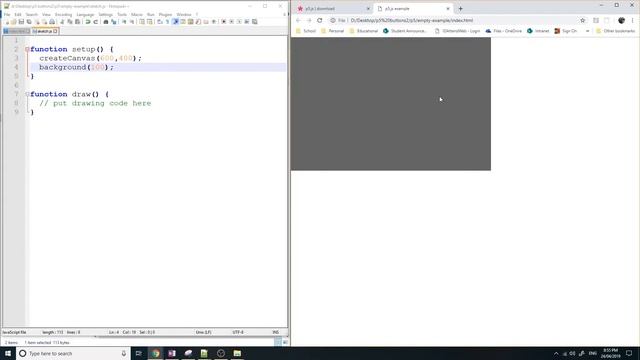This screenshot has height=360, width=640.
Task: Click the Cut scissors icon
Action: (62, 22)
